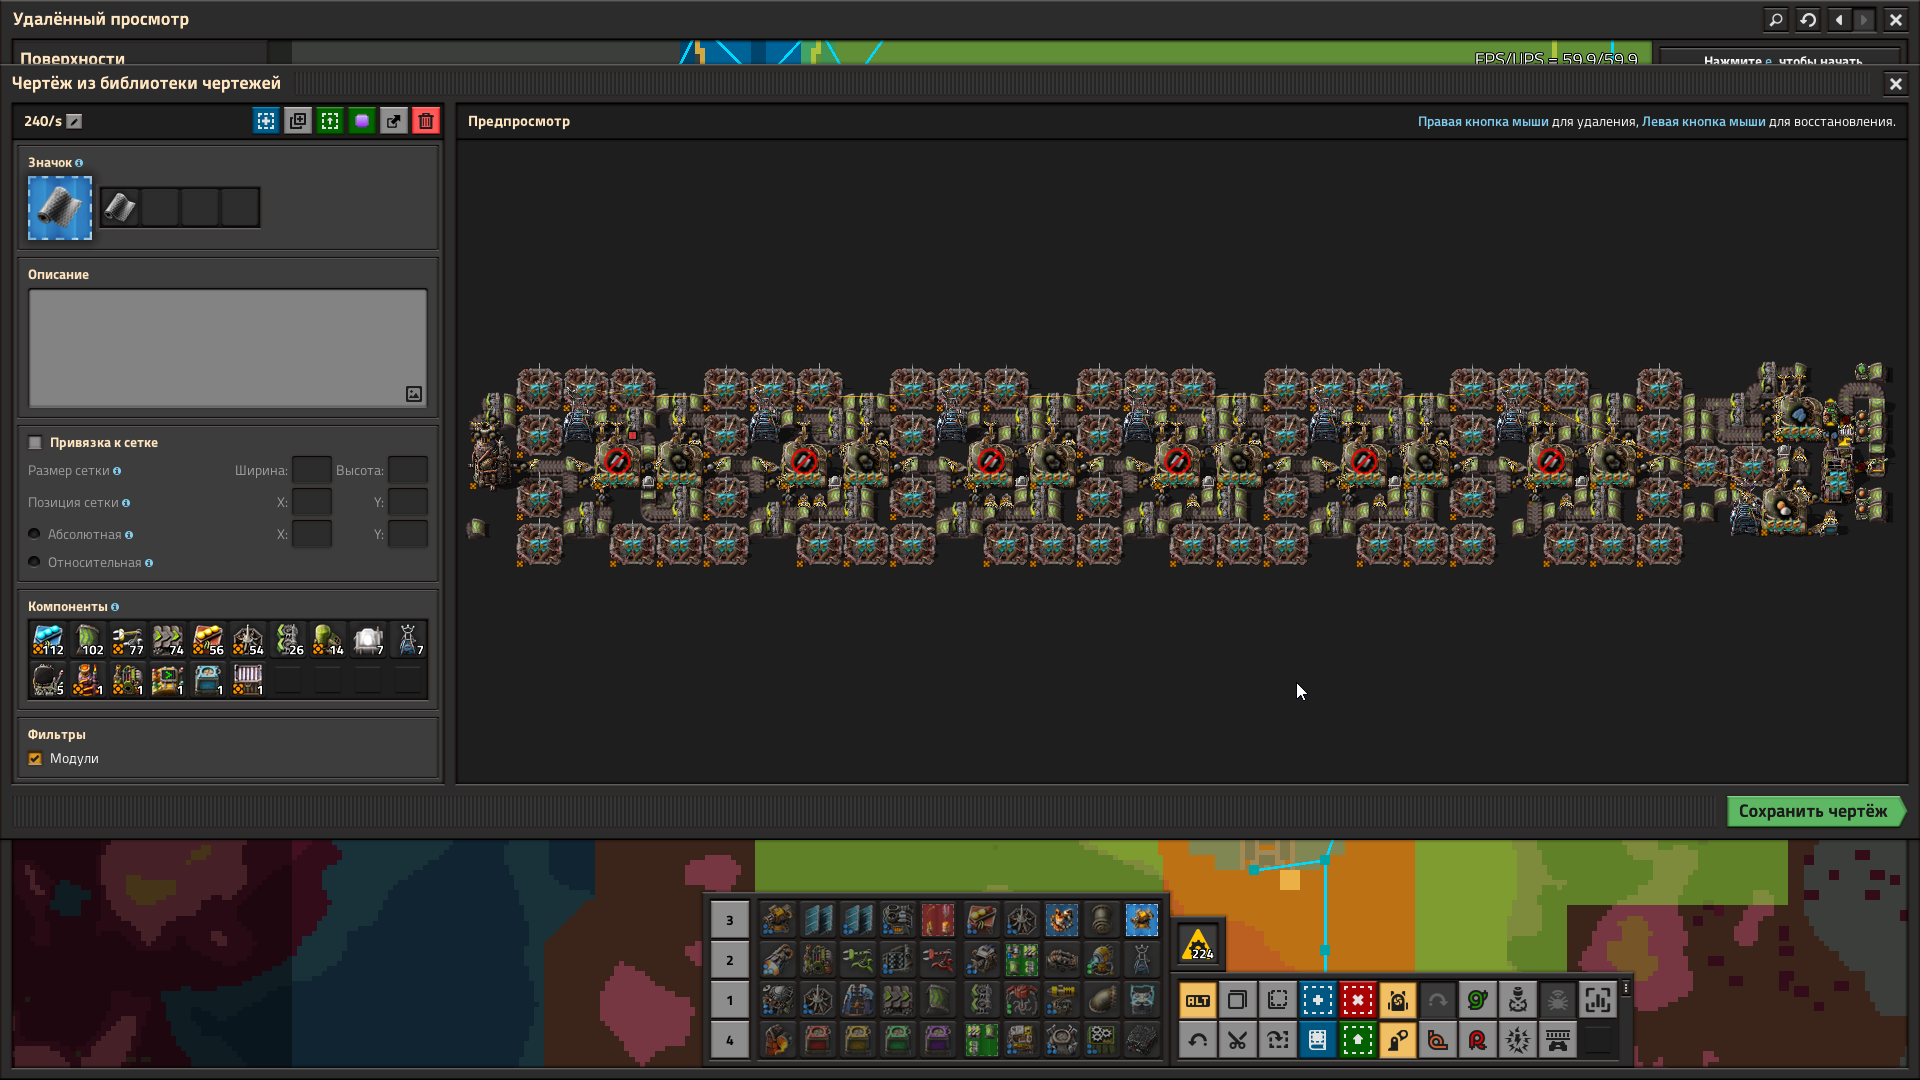Screen dimensions: 1920x1080
Task: Click the purple square parametrise icon
Action: (x=362, y=121)
